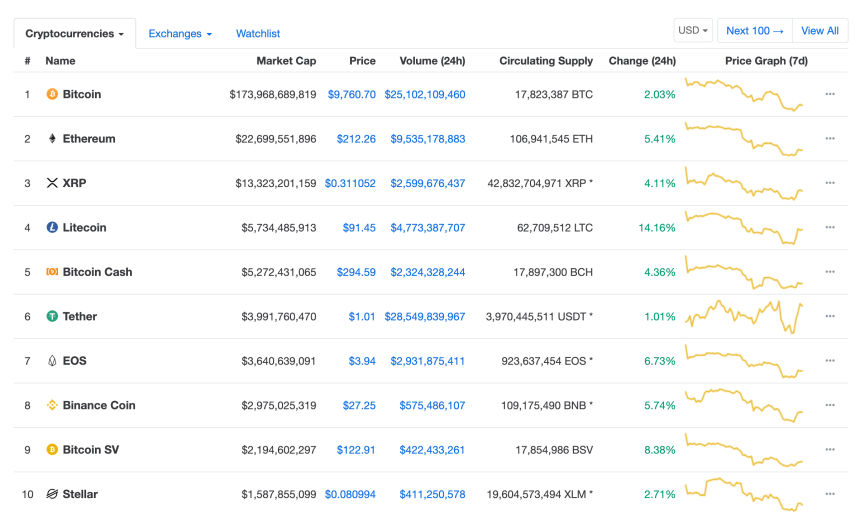Click the Ethereum diamond icon
The width and height of the screenshot is (860, 516).
pyautogui.click(x=52, y=139)
